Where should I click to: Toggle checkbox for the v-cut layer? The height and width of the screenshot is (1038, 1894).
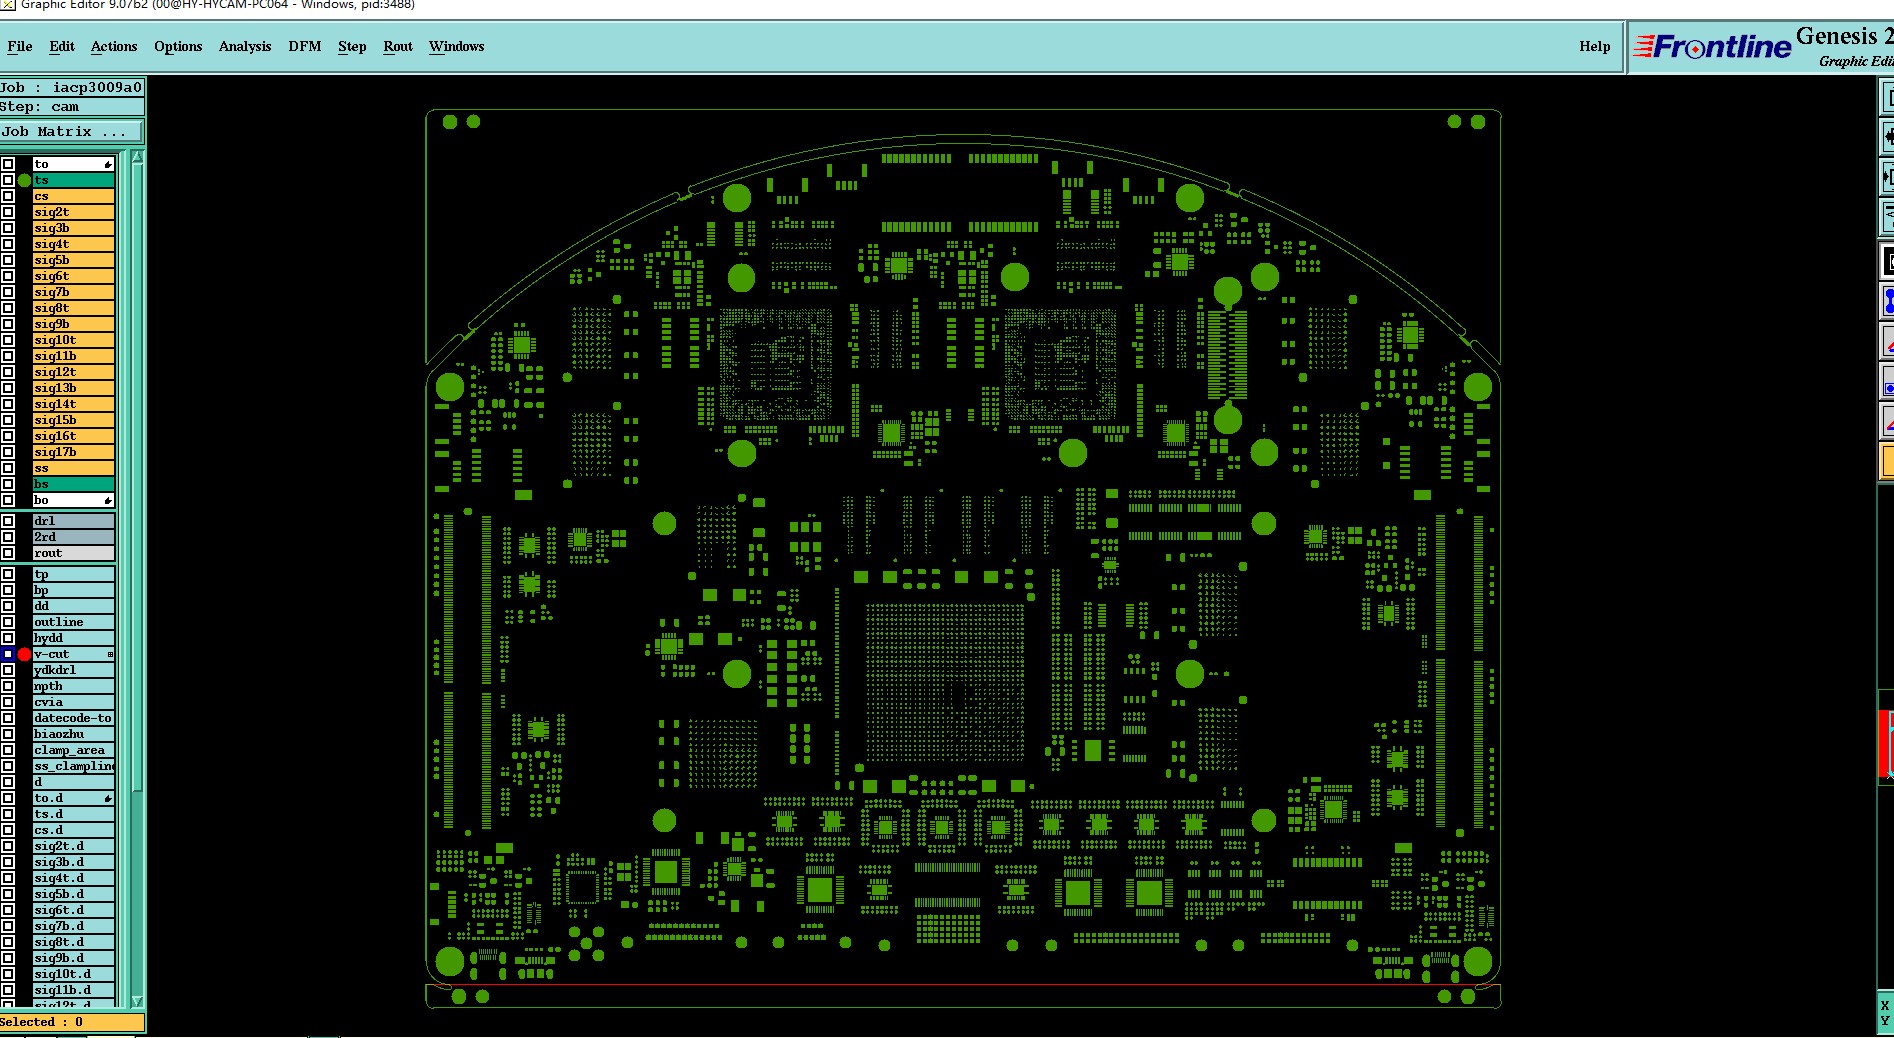(8, 654)
